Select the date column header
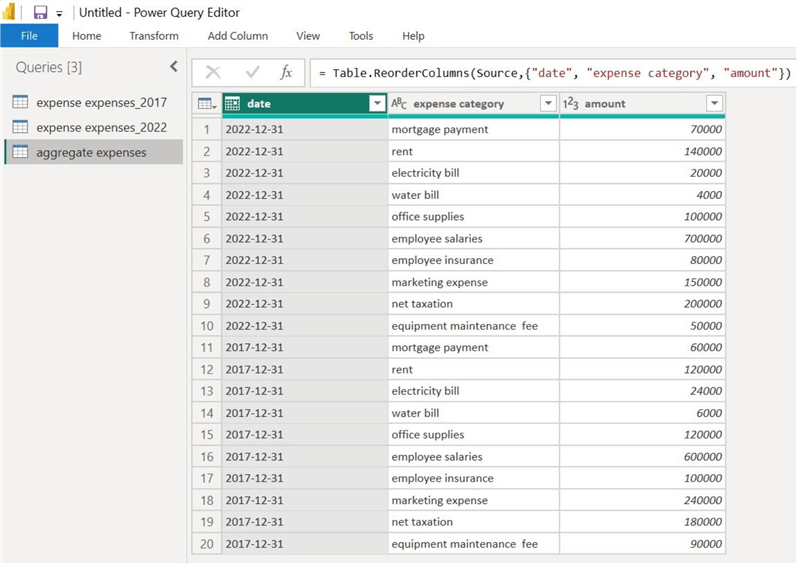This screenshot has height=564, width=797. (305, 104)
